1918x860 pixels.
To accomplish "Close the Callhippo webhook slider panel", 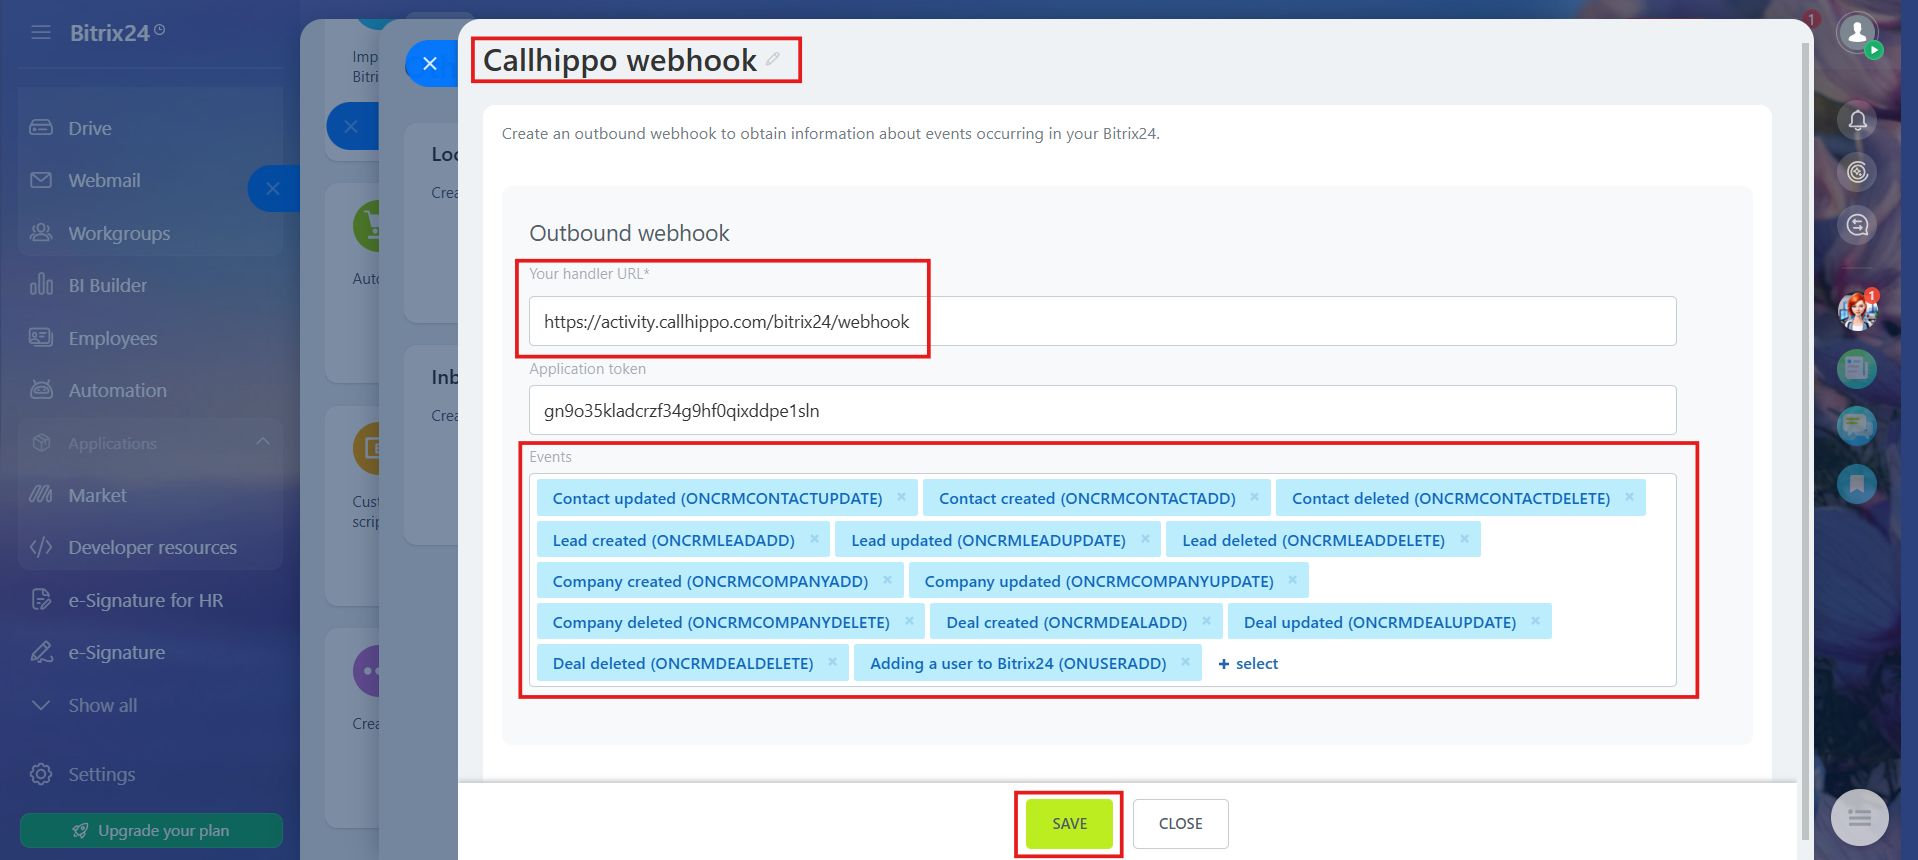I will pos(430,64).
